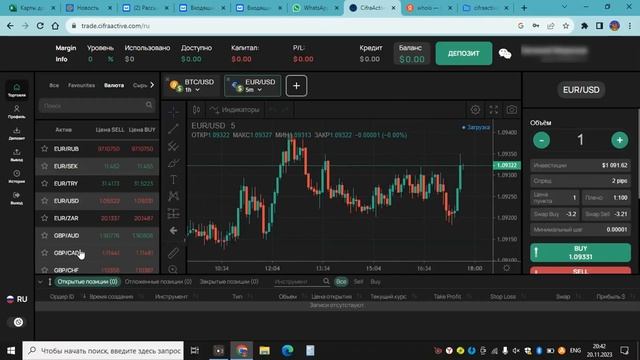Click the search icon in Инструмент filter
This screenshot has height=360, width=640.
click(x=326, y=281)
